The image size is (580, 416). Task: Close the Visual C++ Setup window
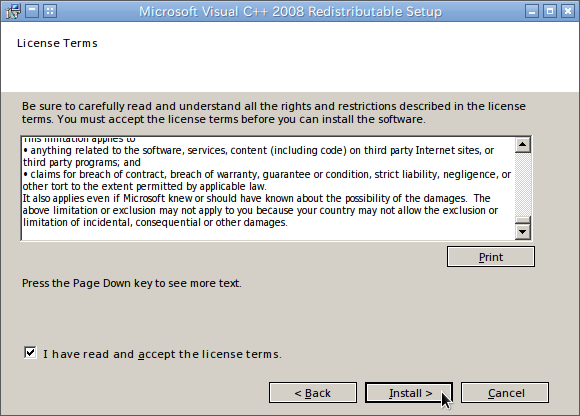[568, 11]
